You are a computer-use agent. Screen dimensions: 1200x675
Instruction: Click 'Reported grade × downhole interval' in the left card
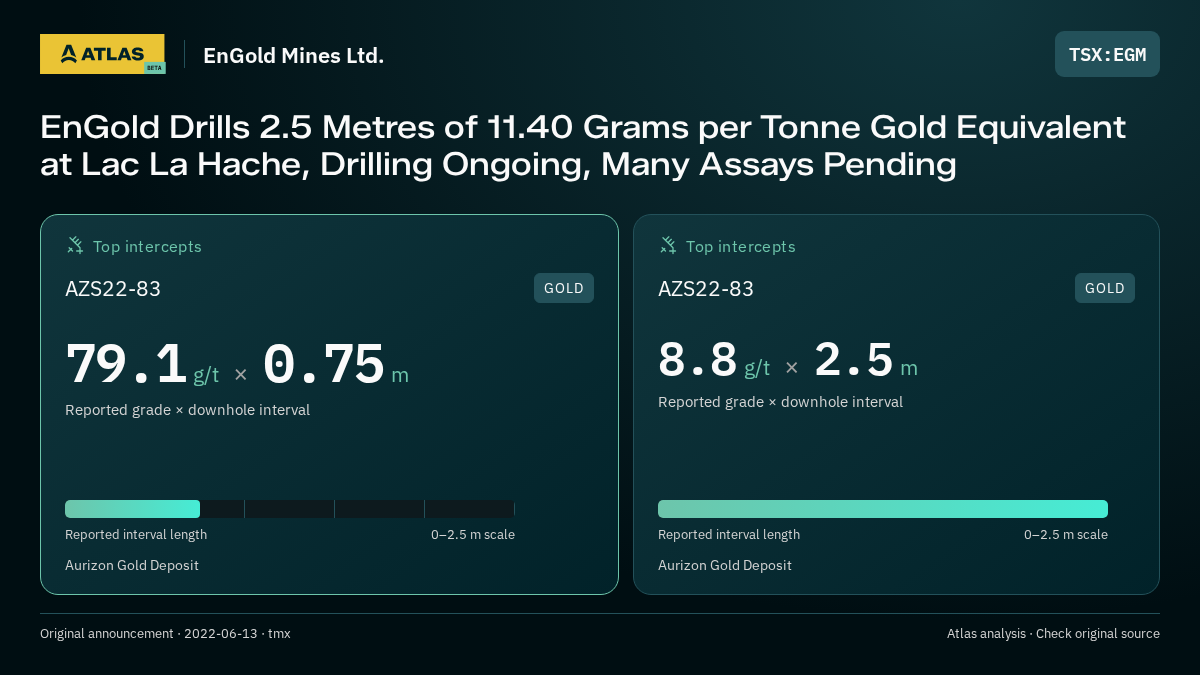coord(188,410)
